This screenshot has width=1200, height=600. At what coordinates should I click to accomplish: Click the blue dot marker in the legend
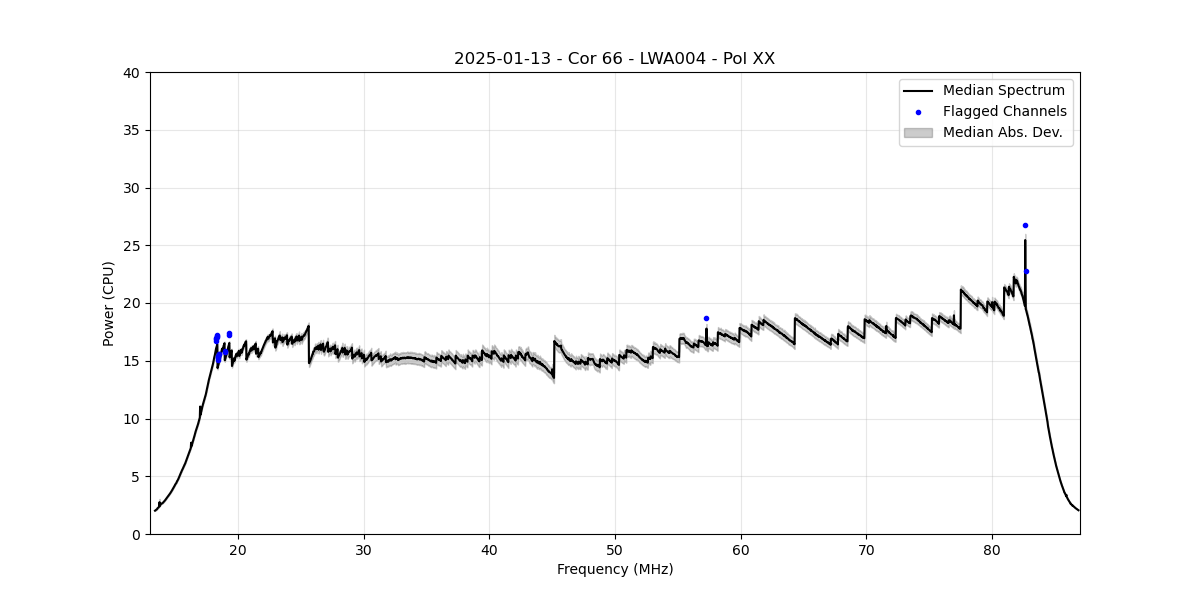[x=918, y=112]
